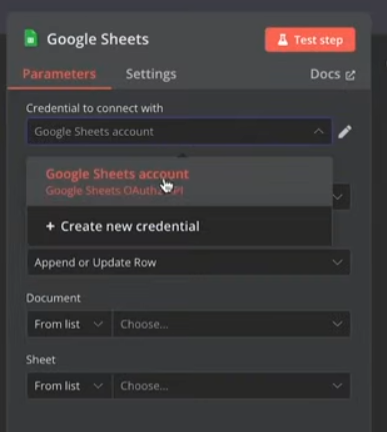Open the Sheet Choose... selector
387x432 pixels.
(x=232, y=386)
